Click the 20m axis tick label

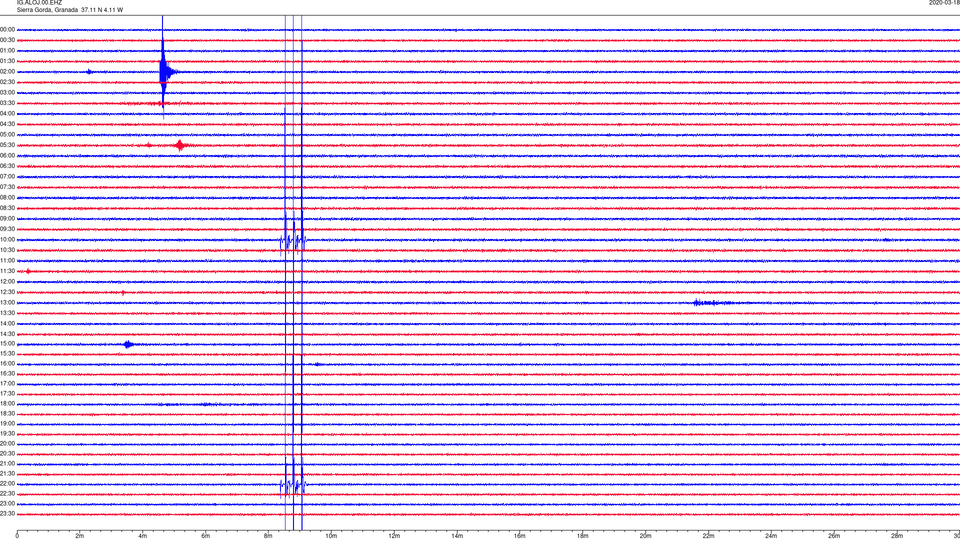click(645, 536)
